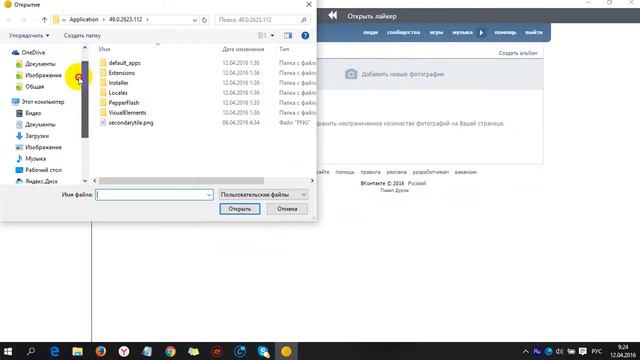Refresh the folder listing in address bar

click(x=204, y=20)
